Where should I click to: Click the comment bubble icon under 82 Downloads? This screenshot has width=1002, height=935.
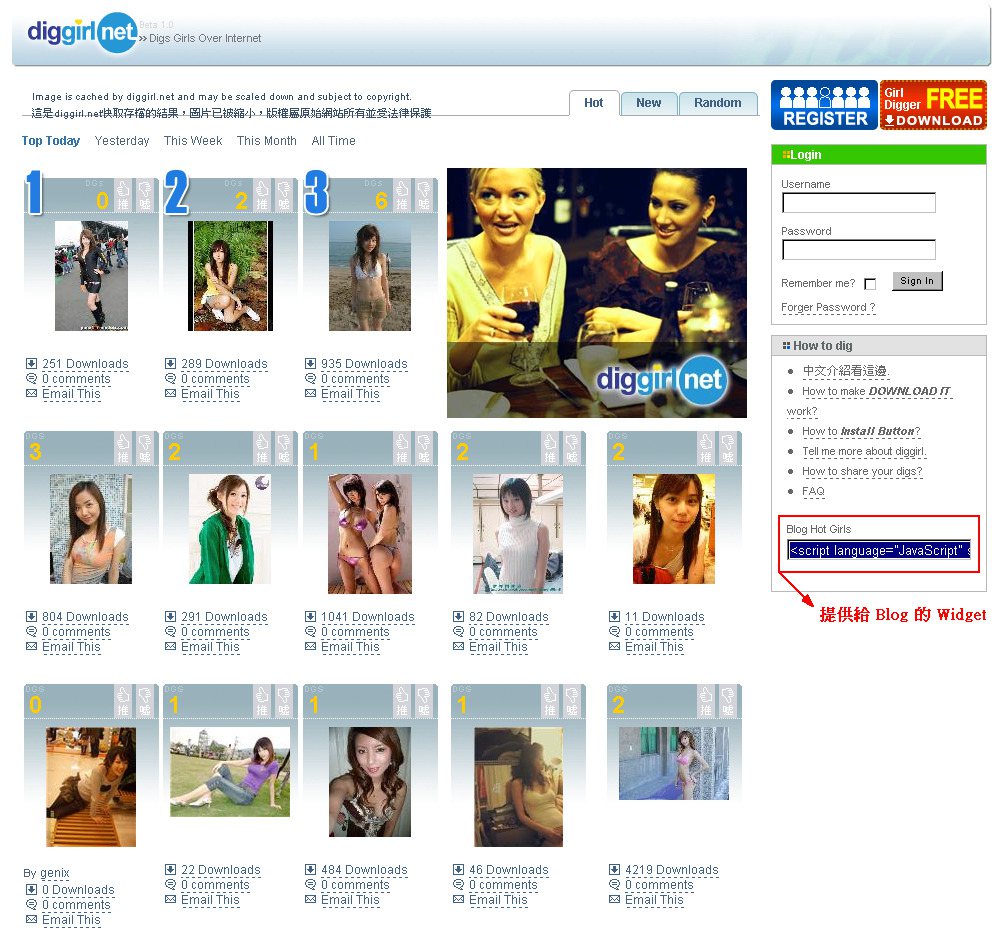[x=458, y=631]
